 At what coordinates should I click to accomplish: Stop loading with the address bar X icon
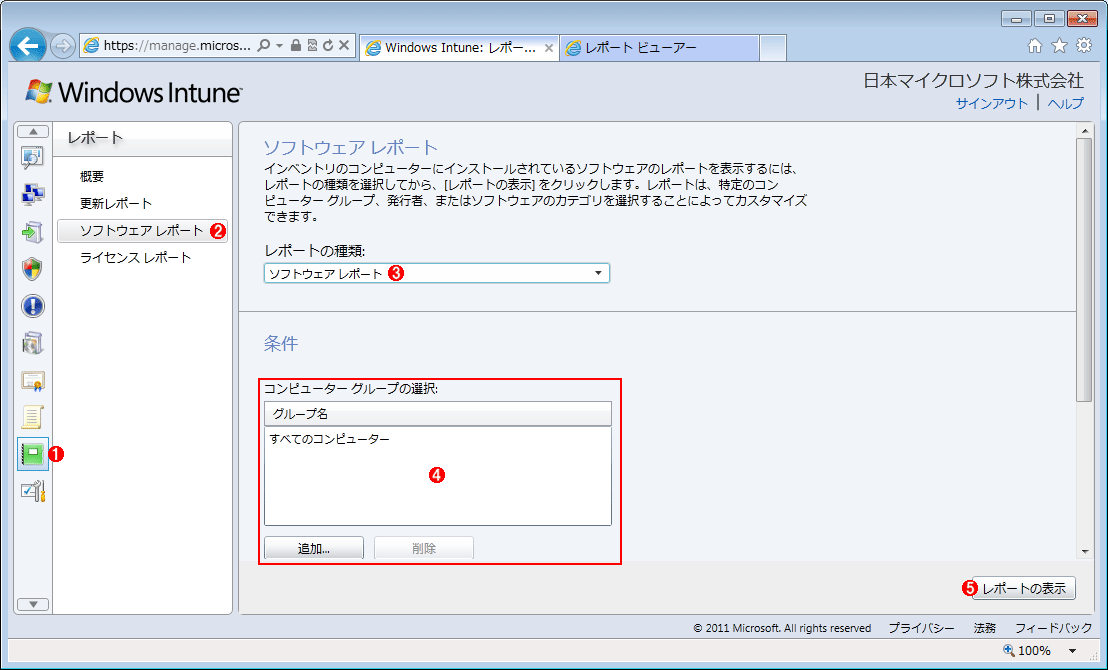point(344,46)
